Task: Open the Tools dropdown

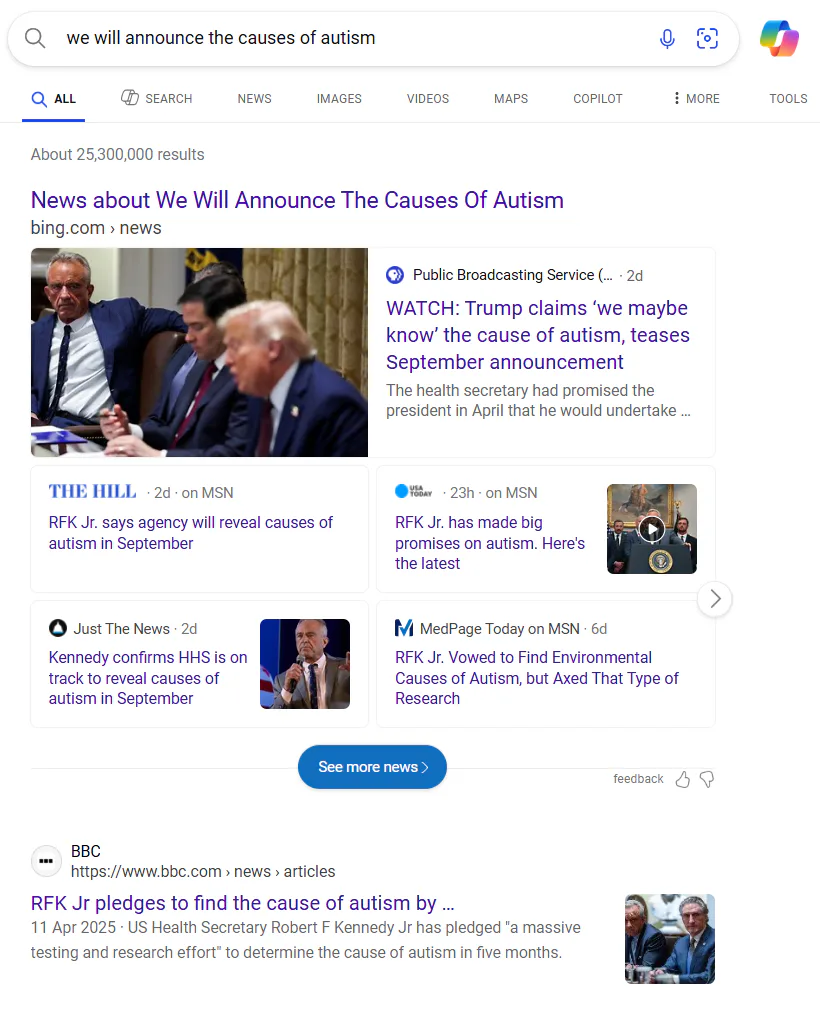Action: click(x=788, y=98)
